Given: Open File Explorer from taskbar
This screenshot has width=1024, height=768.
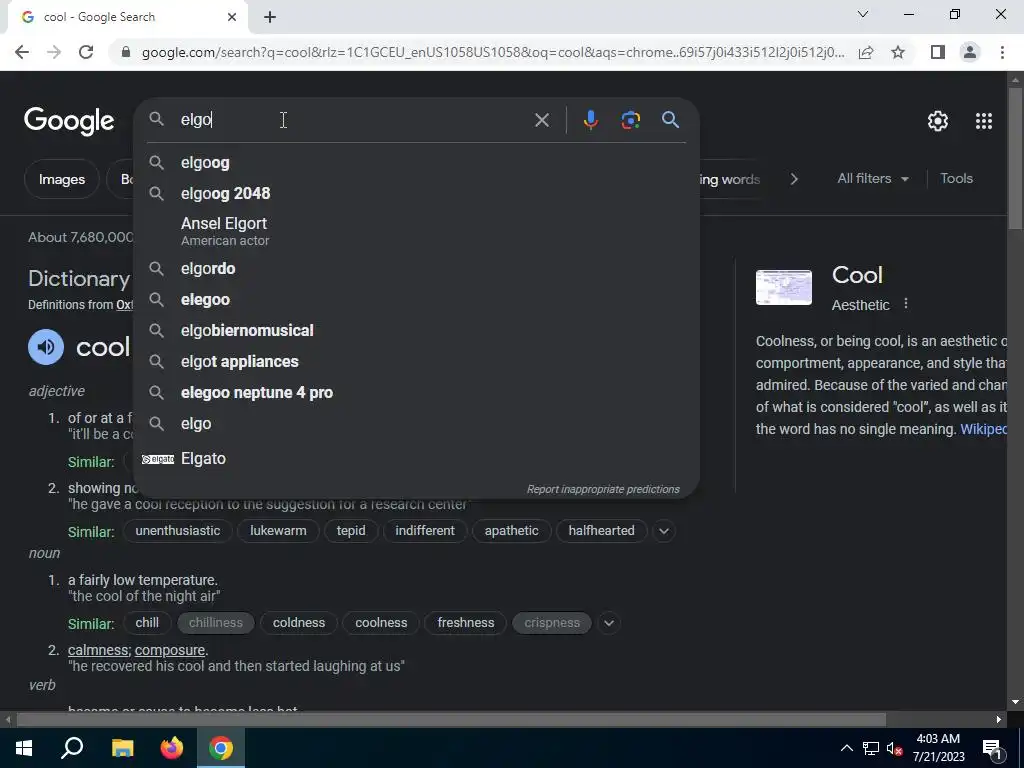Looking at the screenshot, I should (122, 748).
